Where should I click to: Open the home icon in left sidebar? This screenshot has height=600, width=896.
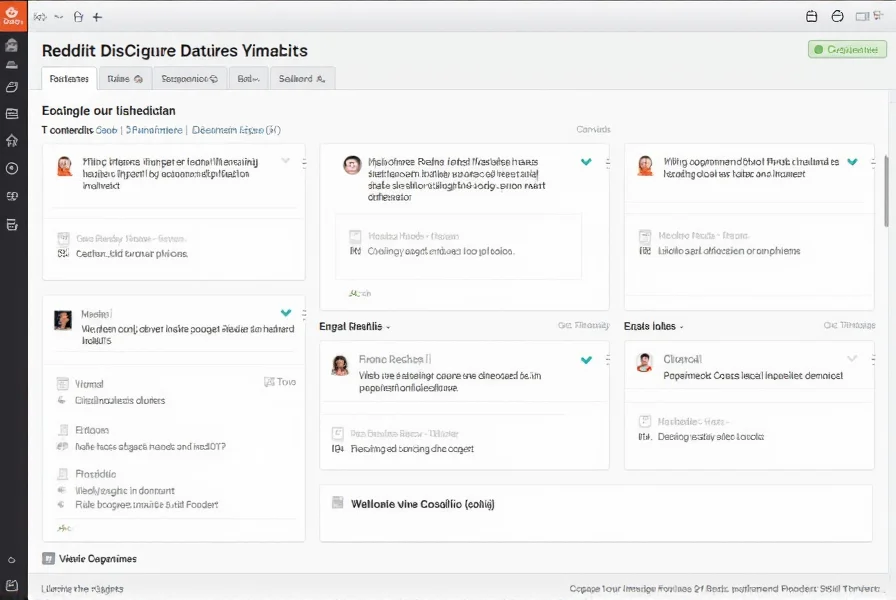click(x=12, y=140)
